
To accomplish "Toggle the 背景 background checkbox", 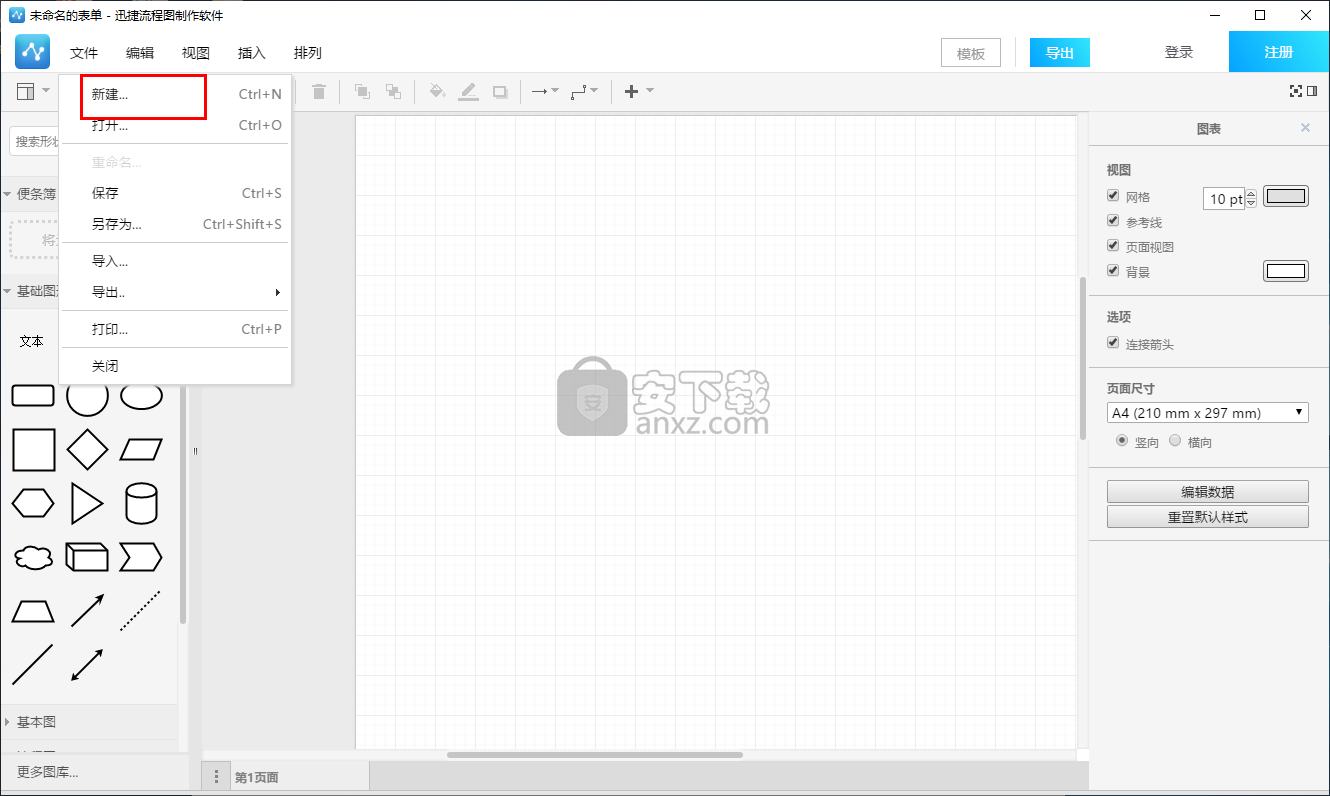I will (x=1113, y=271).
